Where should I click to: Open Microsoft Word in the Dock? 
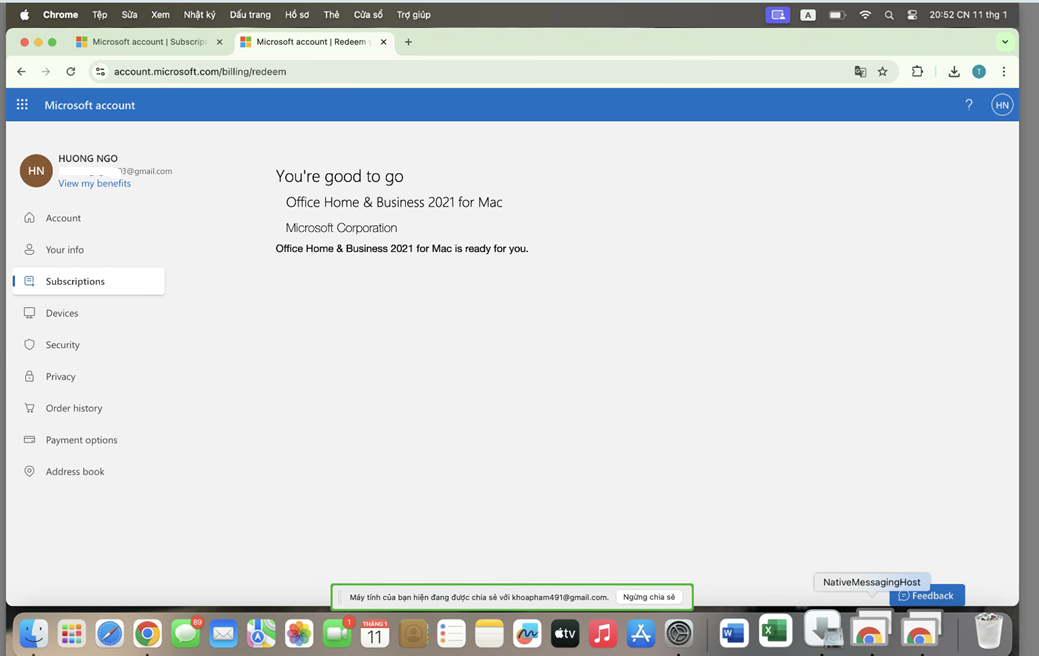tap(734, 632)
